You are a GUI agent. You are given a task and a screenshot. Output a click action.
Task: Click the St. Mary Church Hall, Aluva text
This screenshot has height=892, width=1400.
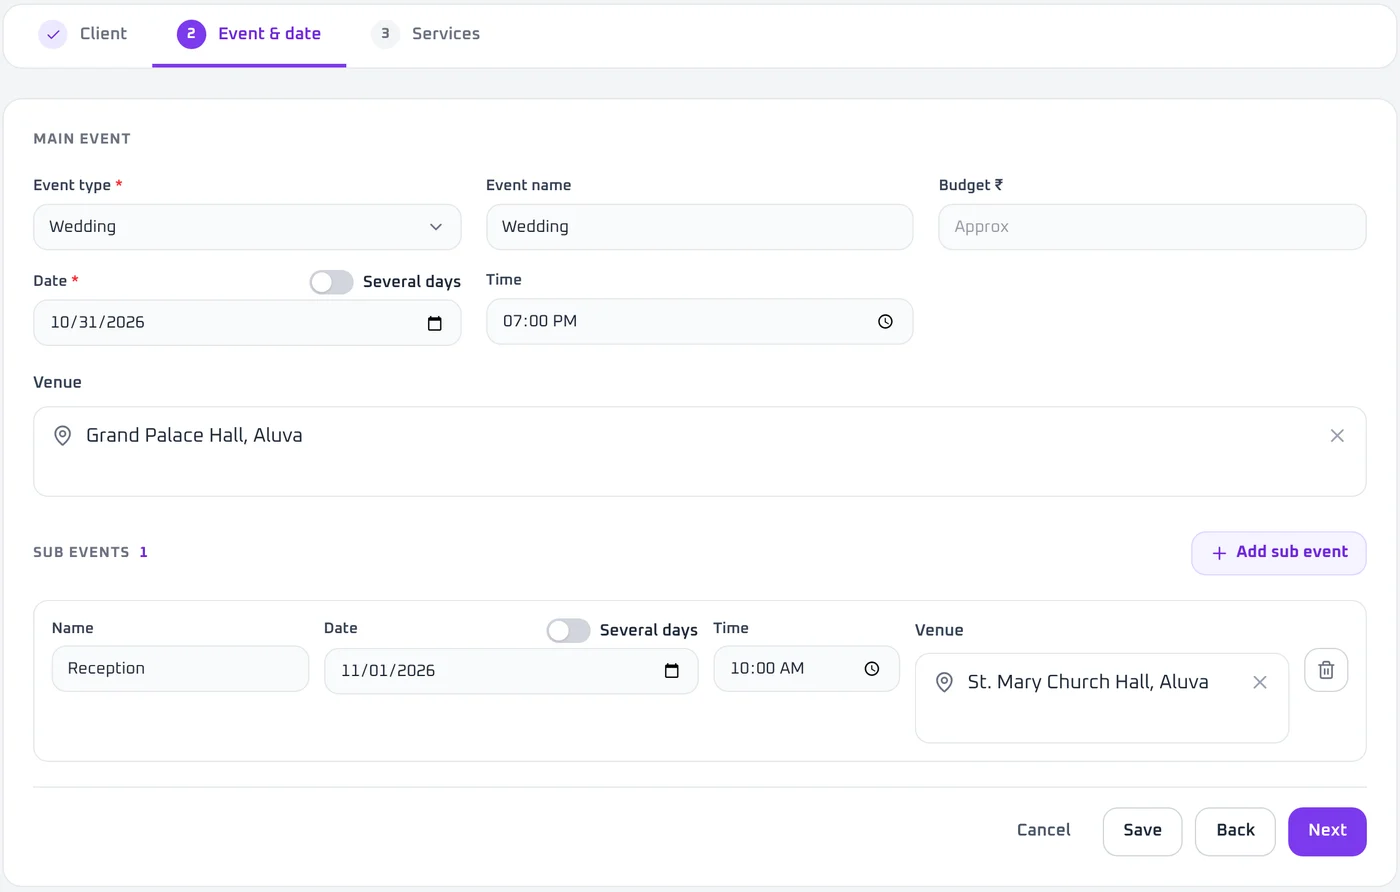click(x=1088, y=682)
